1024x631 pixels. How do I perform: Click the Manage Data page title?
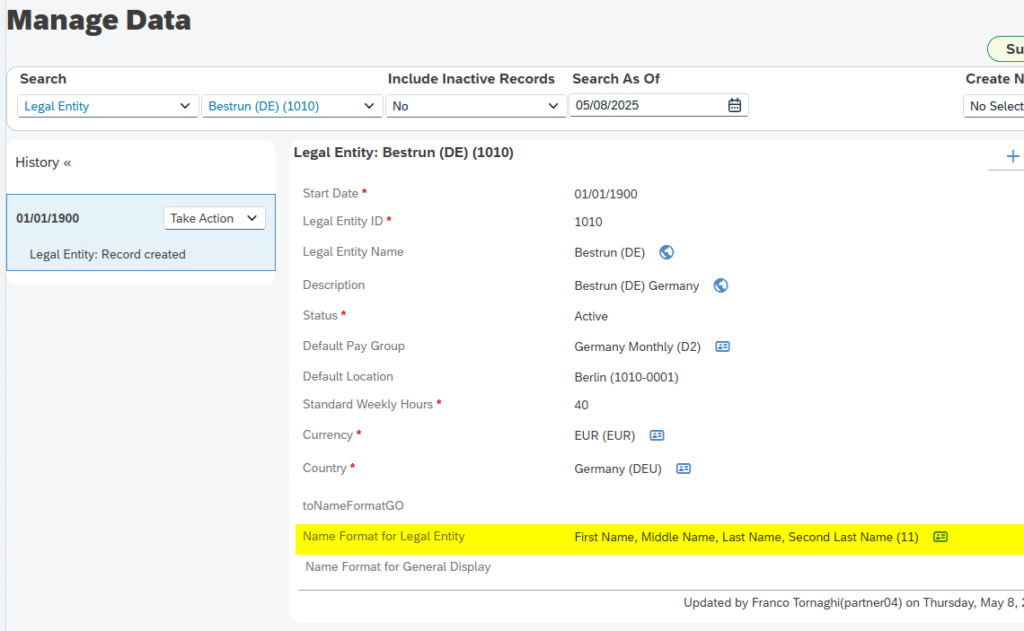[99, 20]
